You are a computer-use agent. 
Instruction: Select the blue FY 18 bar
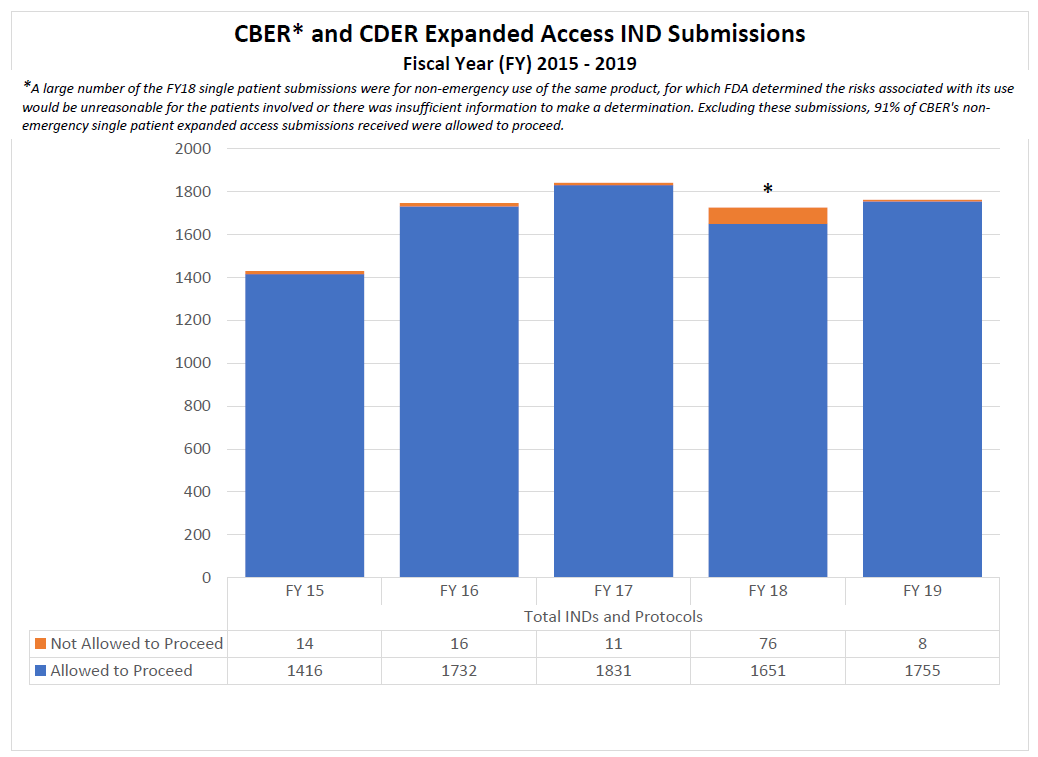click(x=768, y=400)
